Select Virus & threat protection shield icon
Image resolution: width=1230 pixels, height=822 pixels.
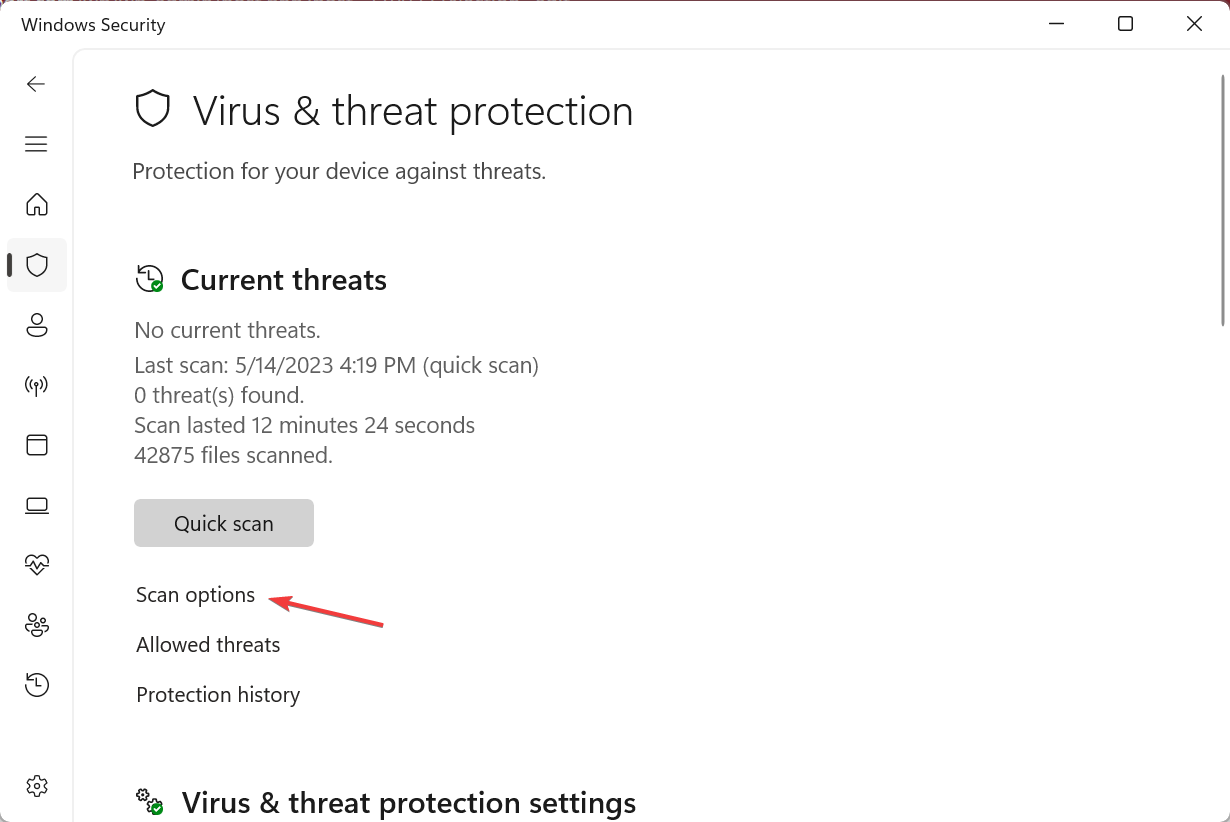(37, 265)
